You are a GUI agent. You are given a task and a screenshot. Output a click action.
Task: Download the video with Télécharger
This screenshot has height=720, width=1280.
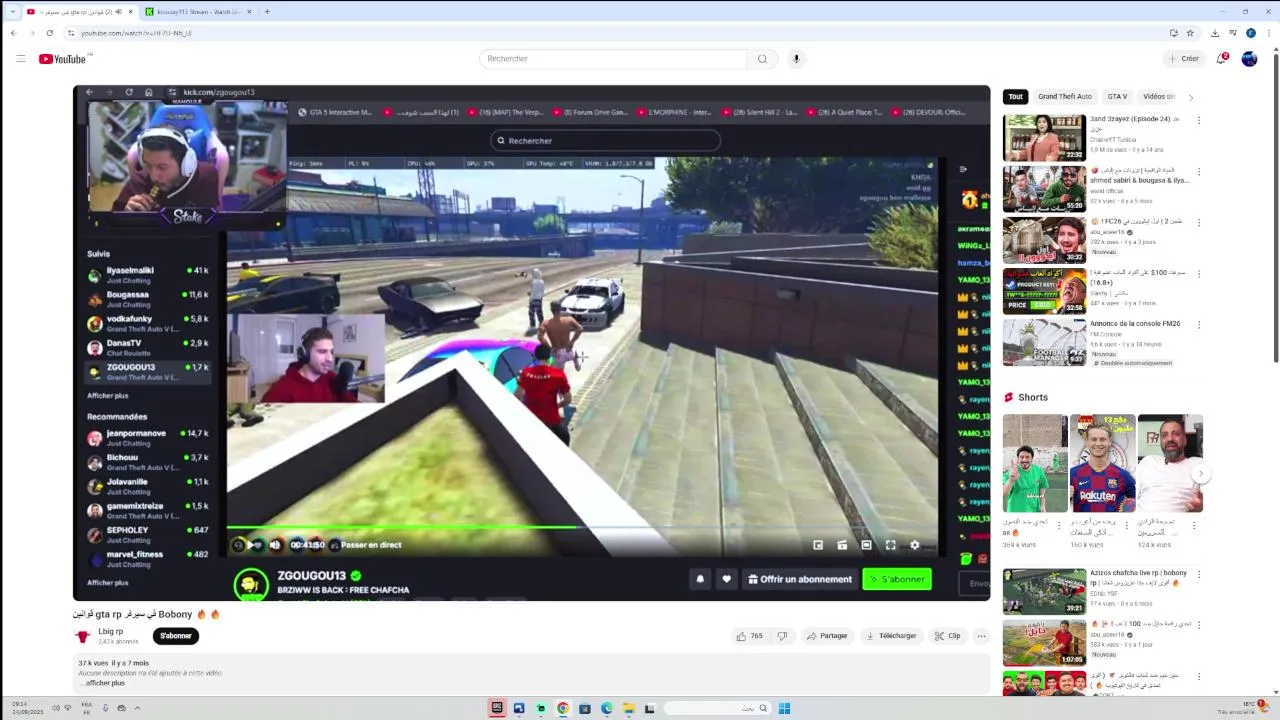pos(891,636)
